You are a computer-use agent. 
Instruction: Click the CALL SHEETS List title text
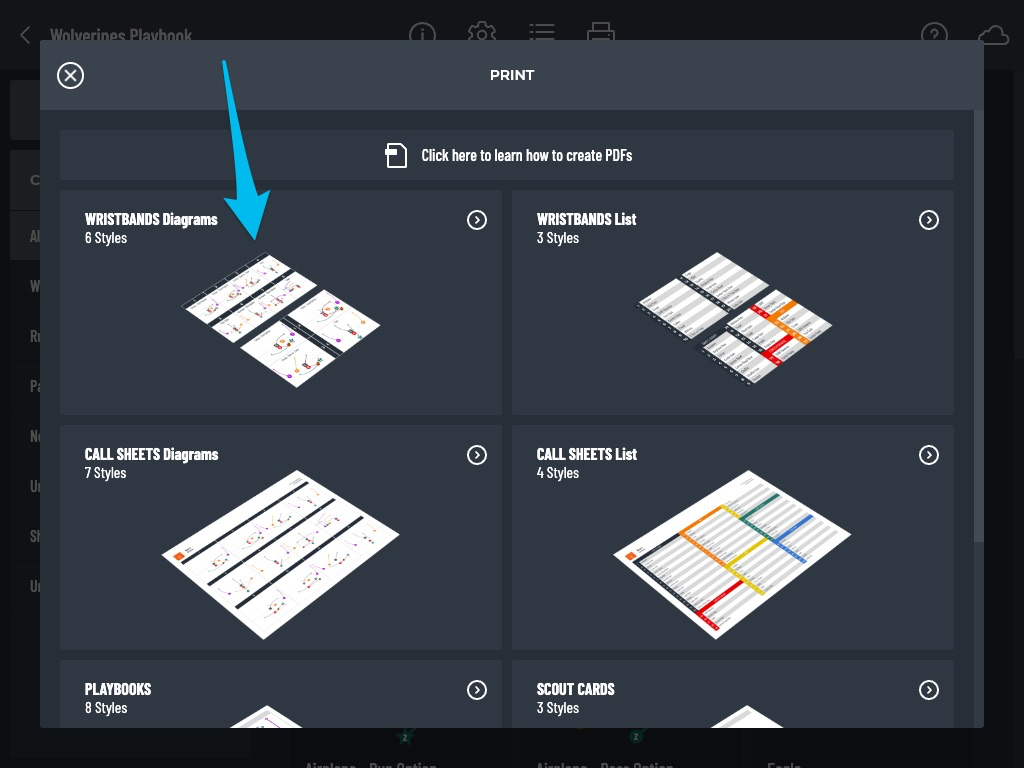(586, 455)
